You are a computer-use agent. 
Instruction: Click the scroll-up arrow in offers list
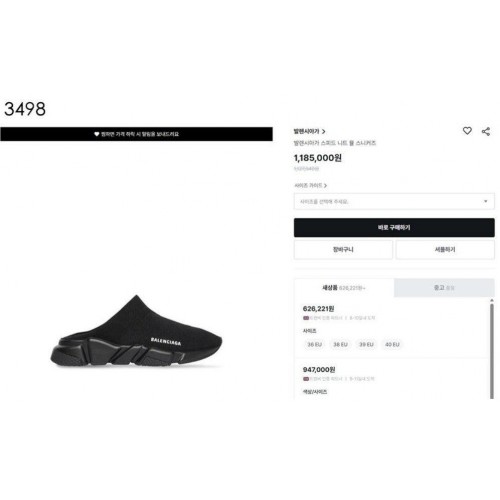point(492,301)
